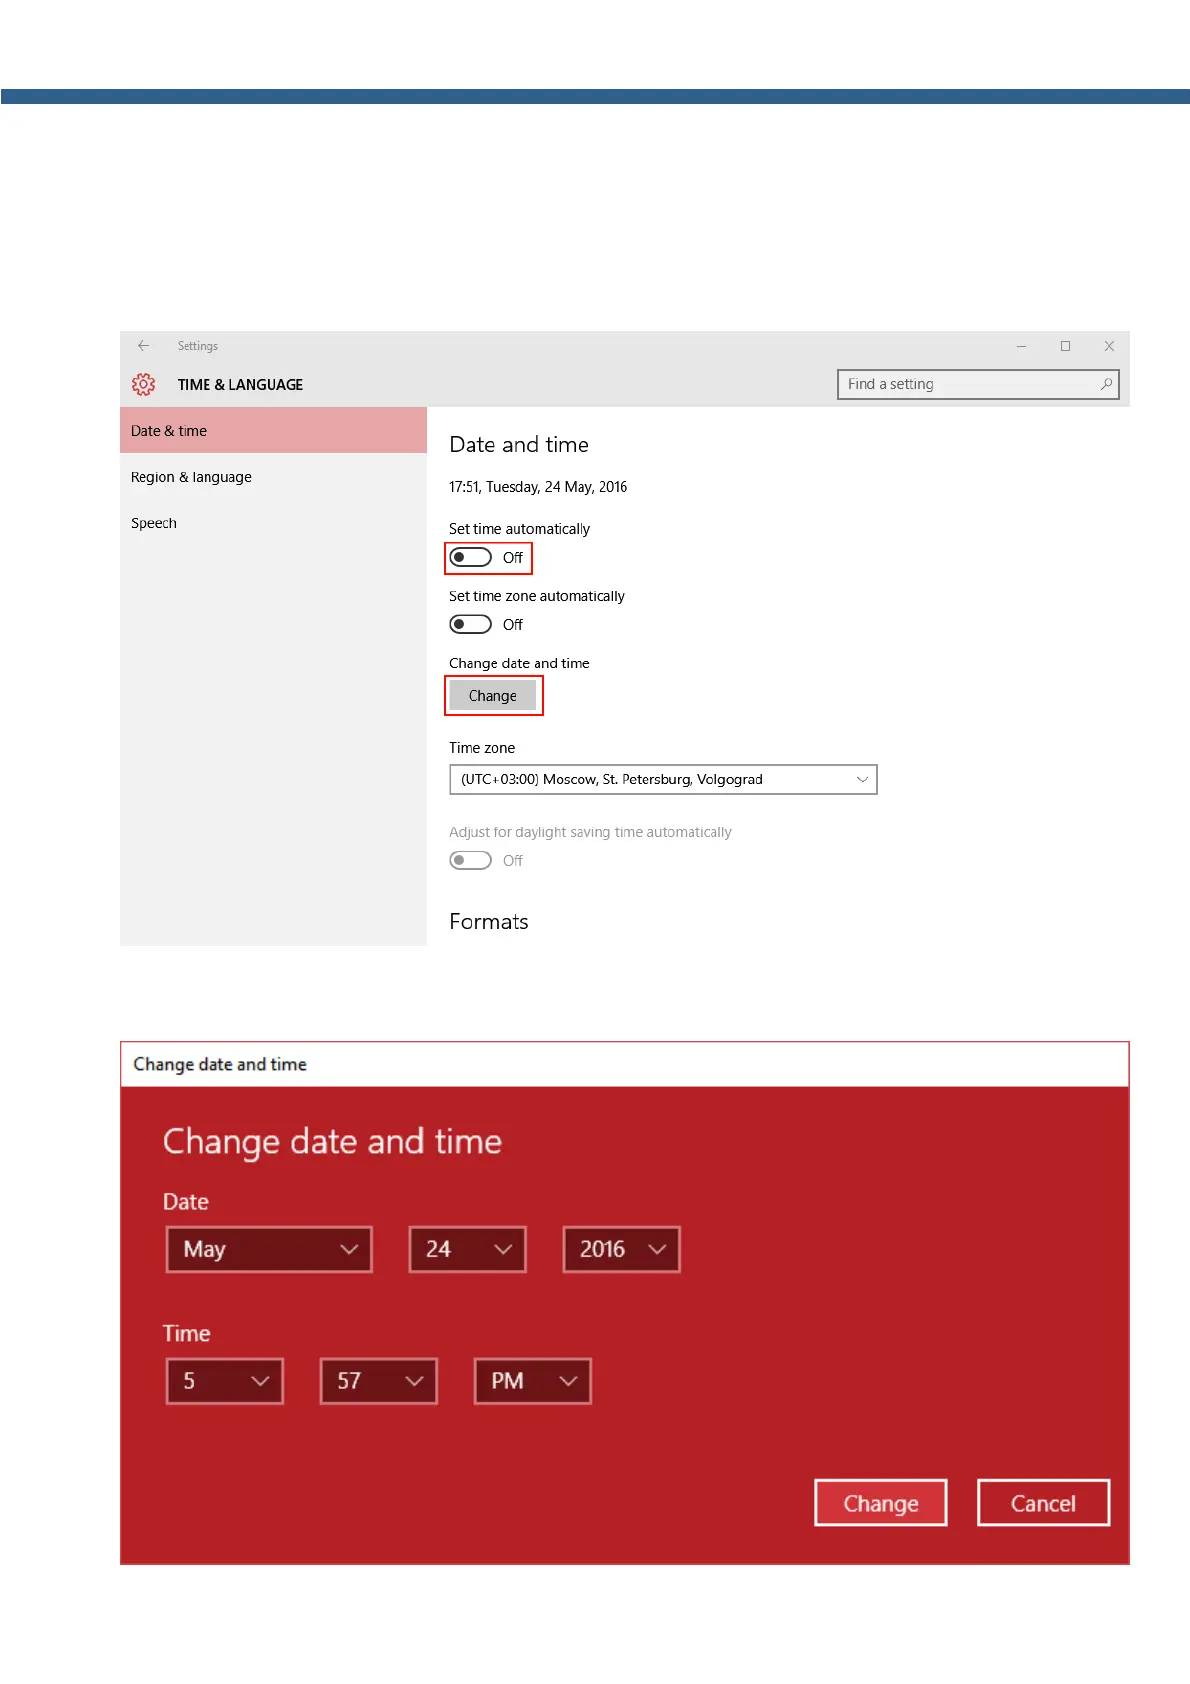Viewport: 1190px width, 1684px height.
Task: Open the day 24 dropdown
Action: (x=467, y=1249)
